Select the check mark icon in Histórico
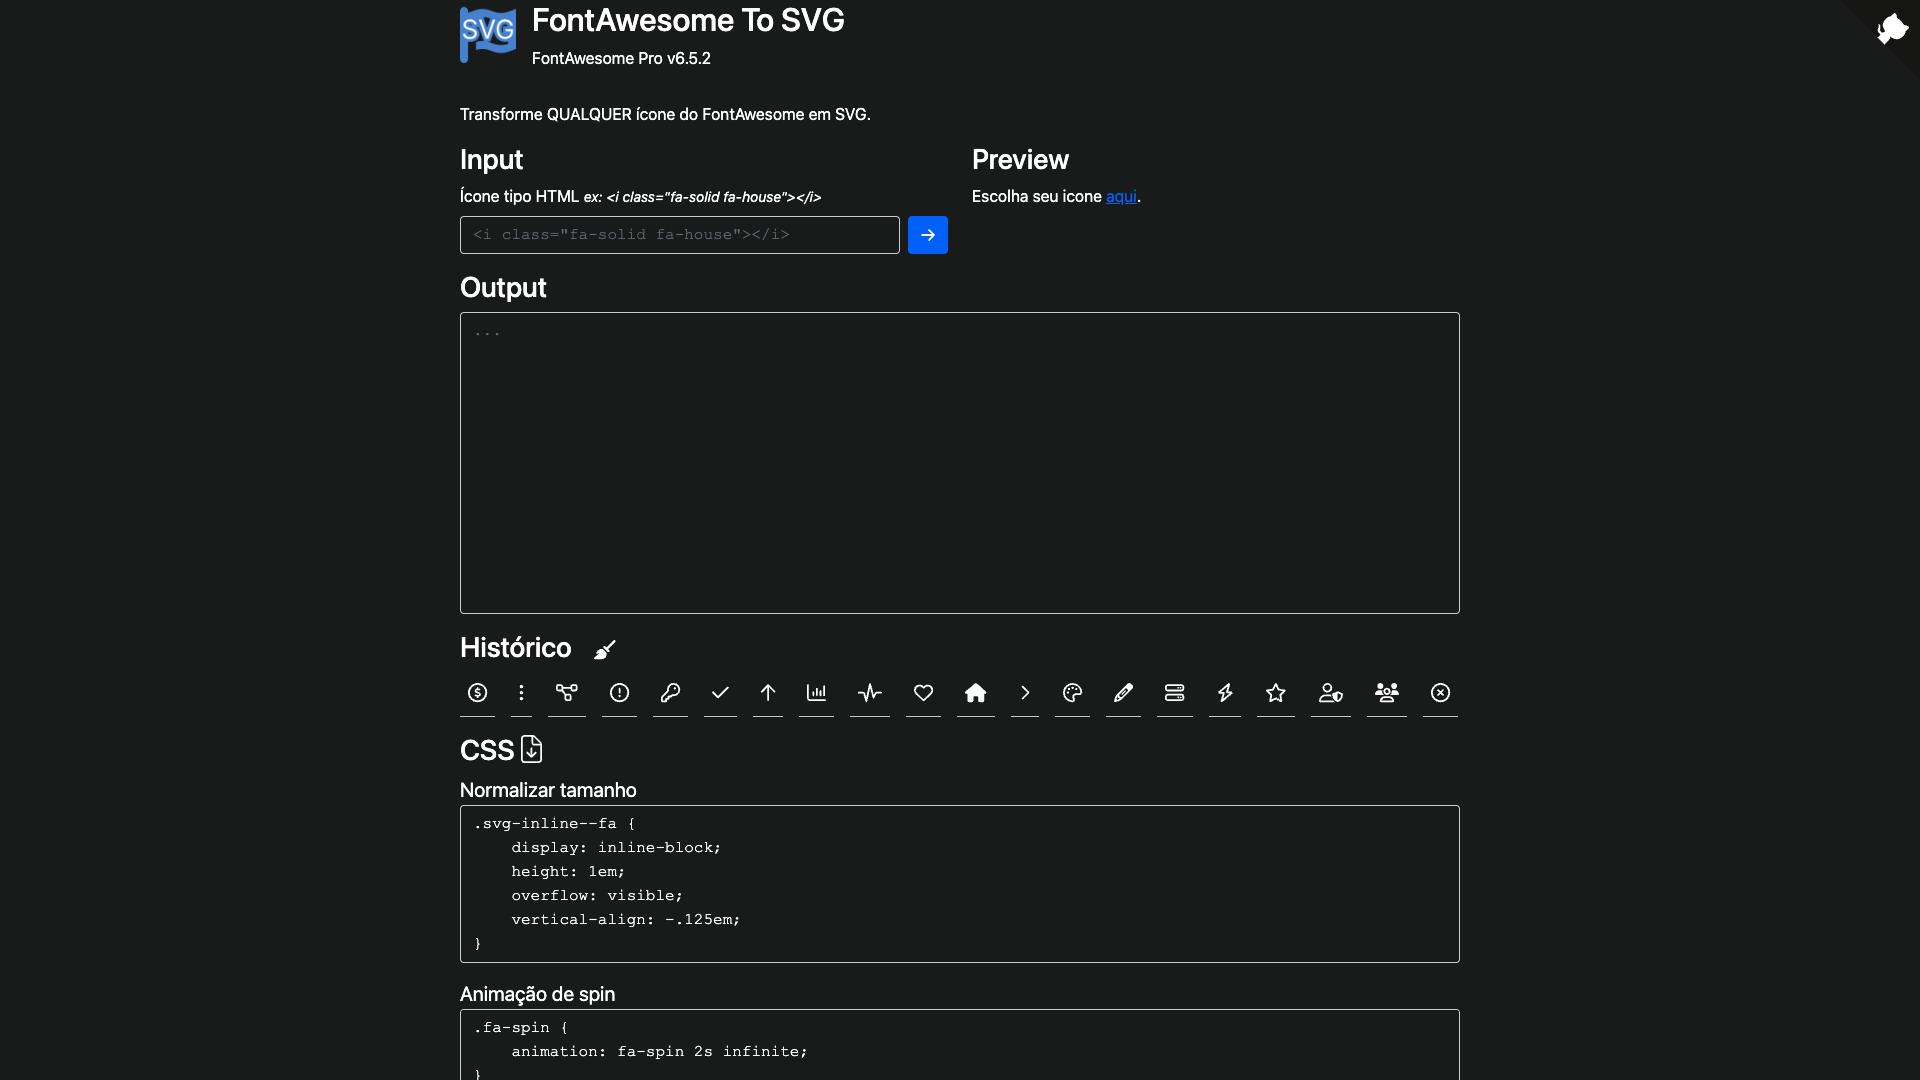 point(720,693)
